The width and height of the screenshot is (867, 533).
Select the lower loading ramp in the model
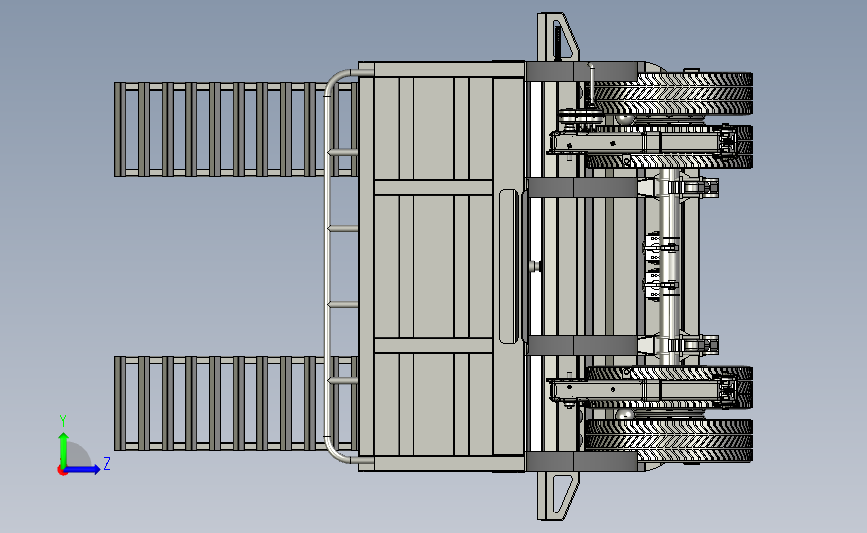236,403
